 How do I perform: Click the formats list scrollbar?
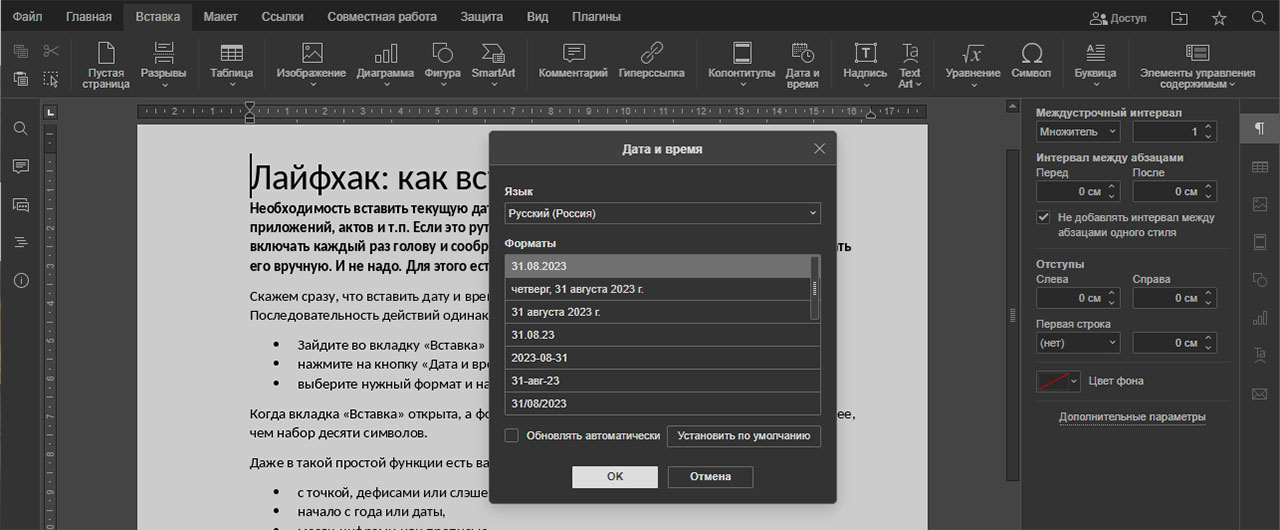[814, 288]
